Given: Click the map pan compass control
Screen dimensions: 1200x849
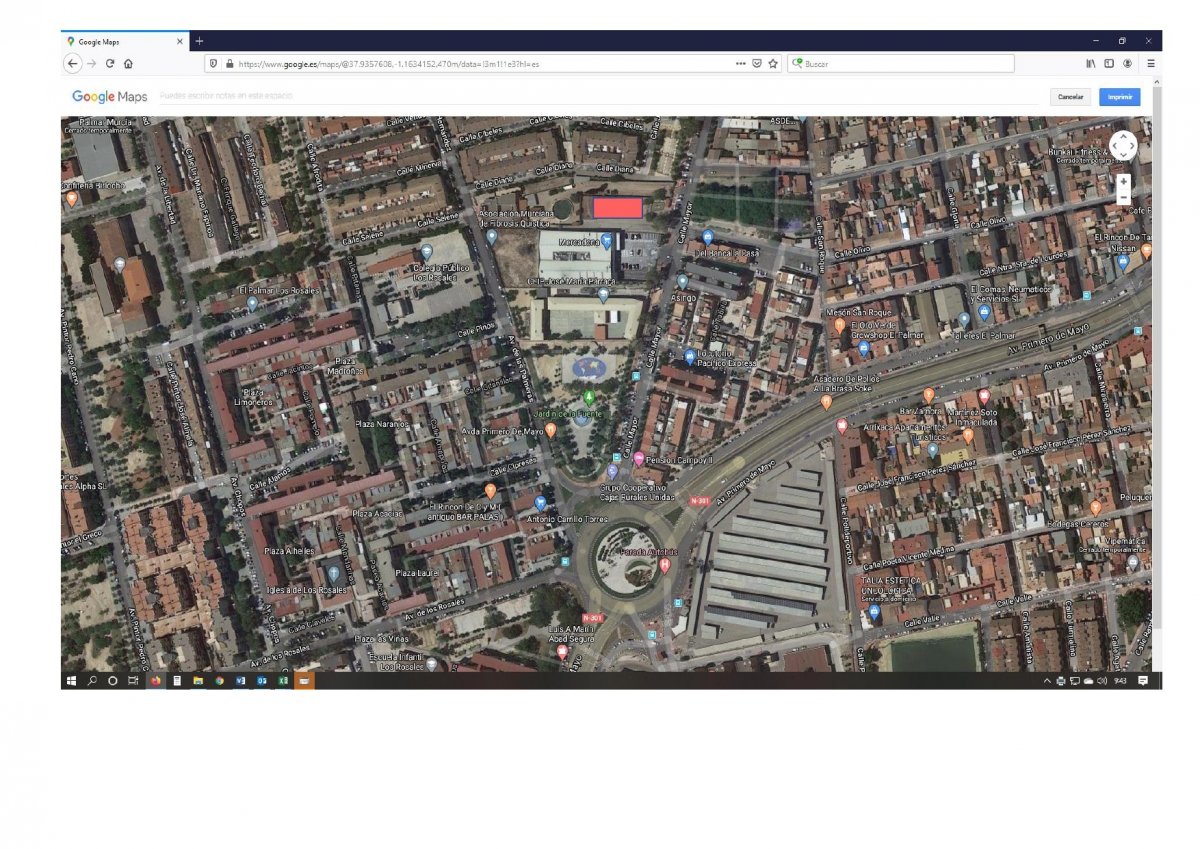Looking at the screenshot, I should tap(1123, 146).
